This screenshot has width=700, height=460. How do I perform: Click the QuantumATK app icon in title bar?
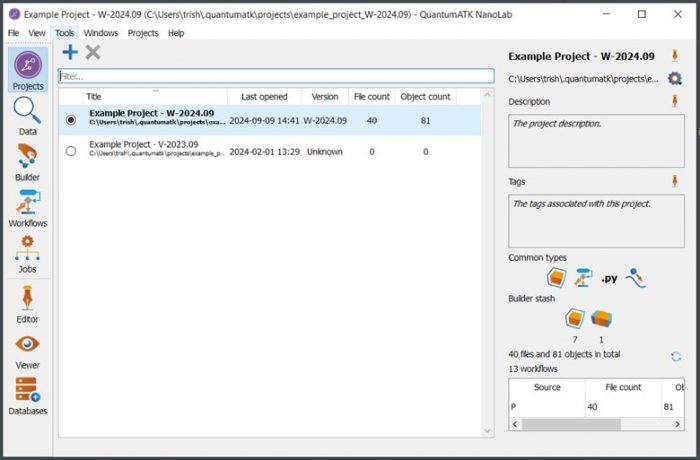[15, 14]
